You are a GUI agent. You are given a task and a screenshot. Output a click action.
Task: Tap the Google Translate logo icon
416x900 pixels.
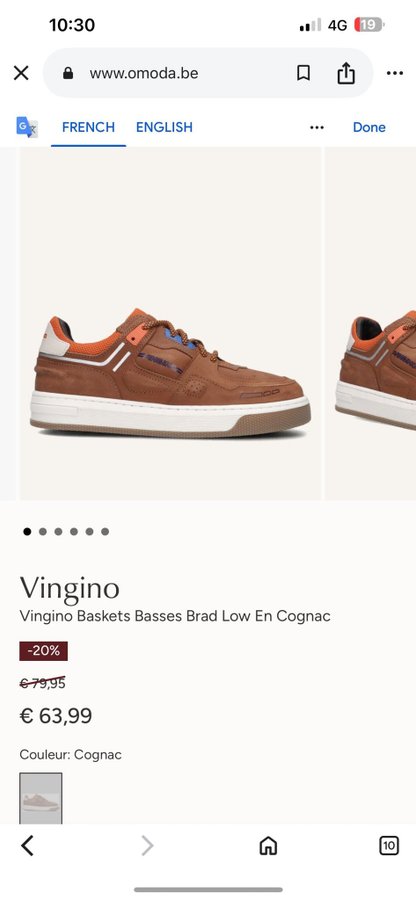click(x=27, y=127)
